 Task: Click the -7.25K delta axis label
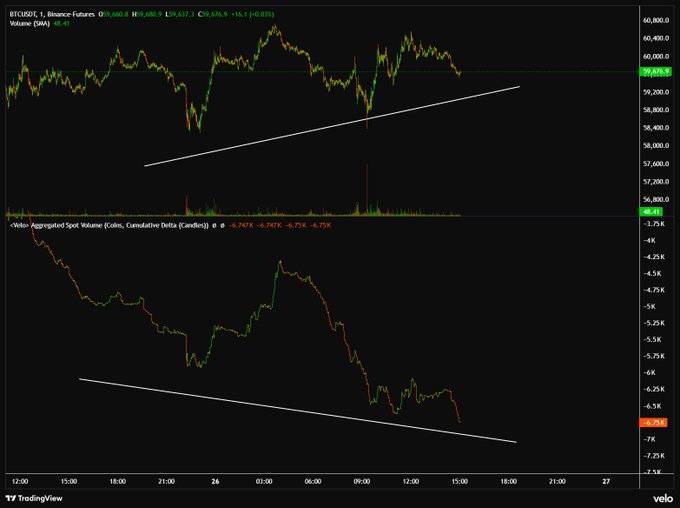tap(654, 456)
